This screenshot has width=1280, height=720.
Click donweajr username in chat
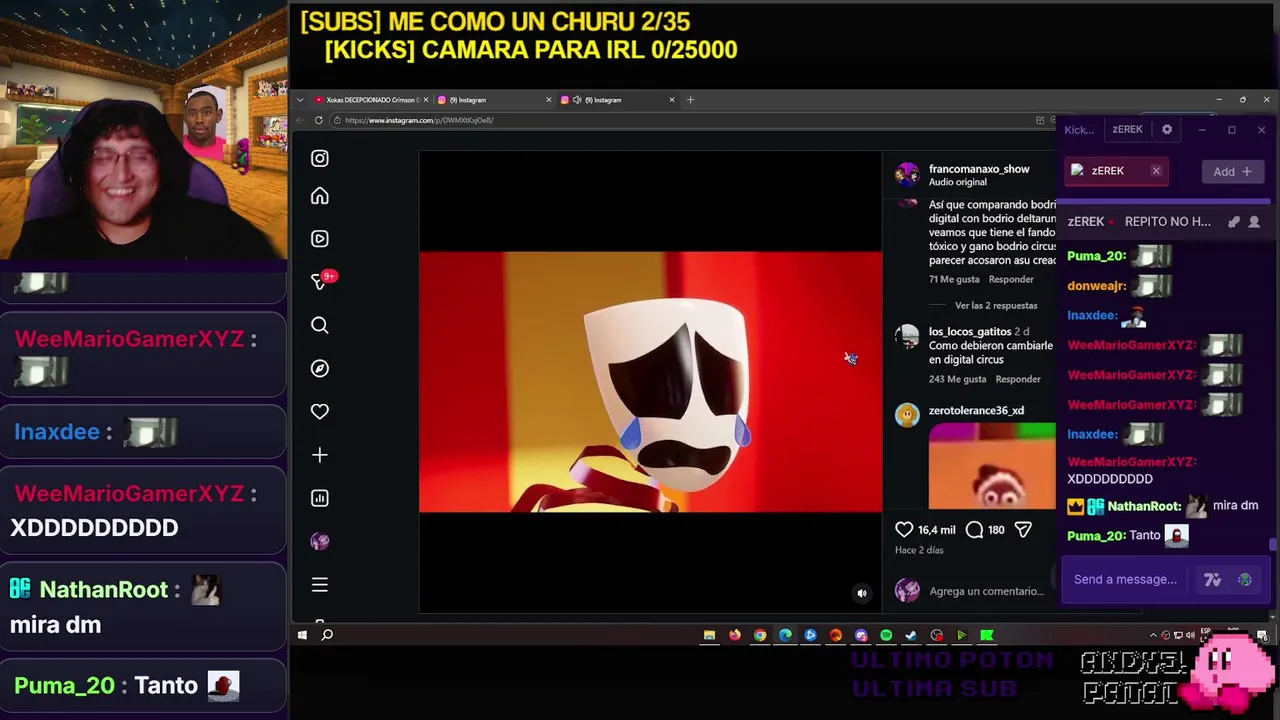(x=1097, y=286)
